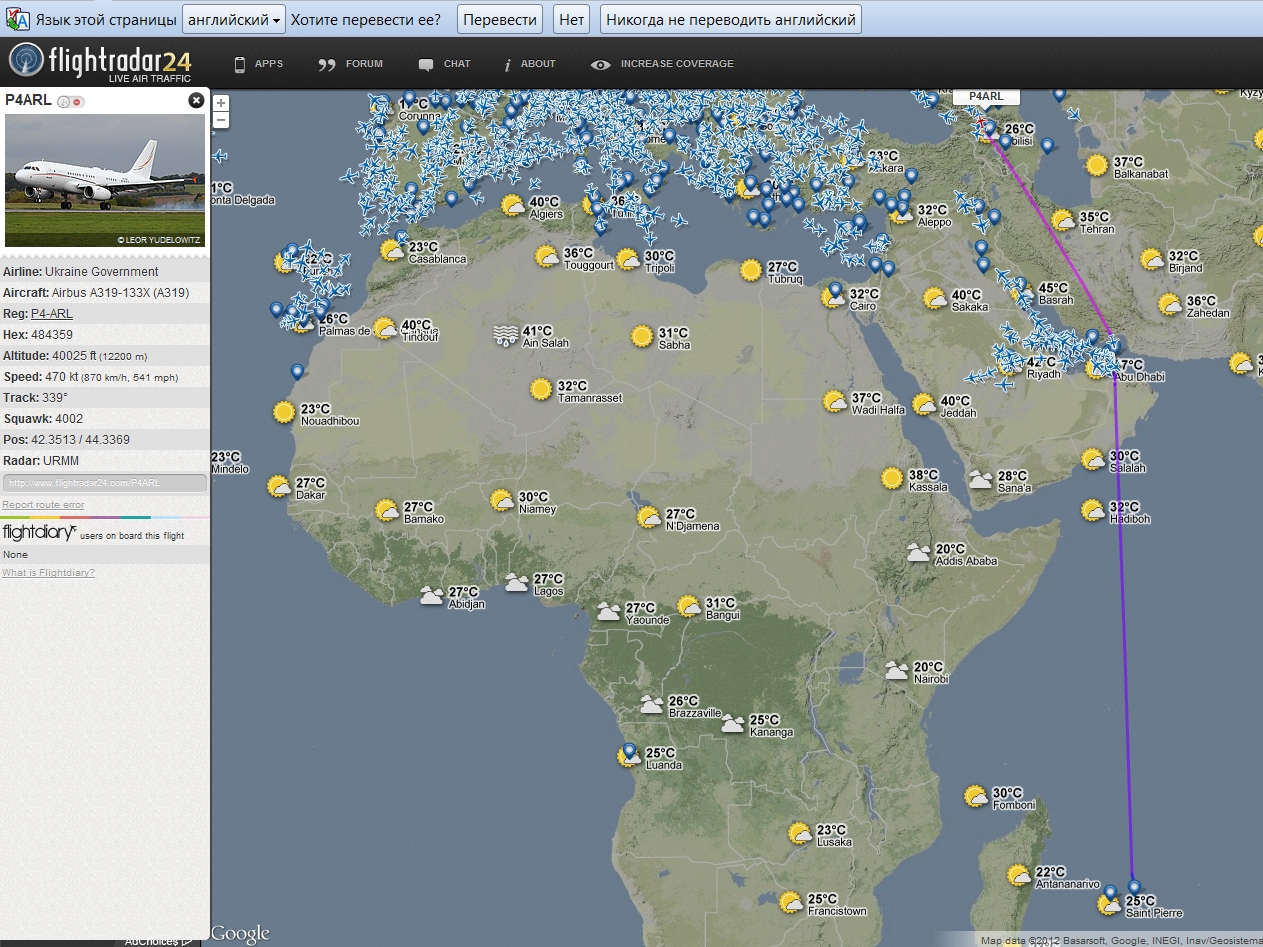Click the blue airport pin near Luanda
1263x947 pixels.
(x=629, y=751)
